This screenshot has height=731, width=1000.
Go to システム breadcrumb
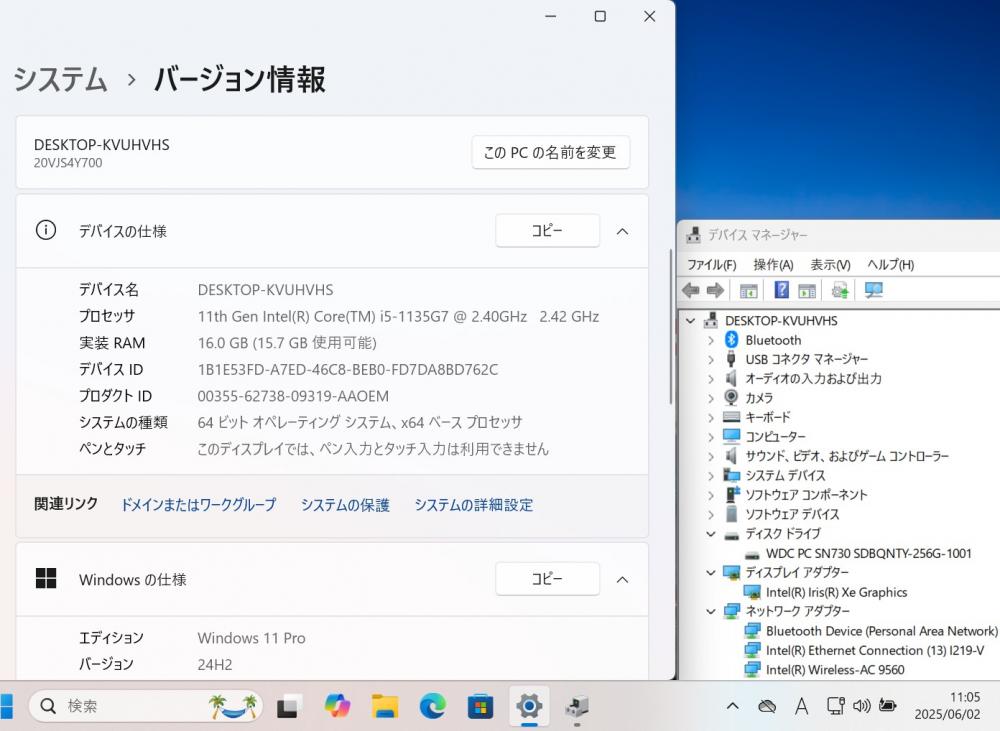(x=60, y=80)
